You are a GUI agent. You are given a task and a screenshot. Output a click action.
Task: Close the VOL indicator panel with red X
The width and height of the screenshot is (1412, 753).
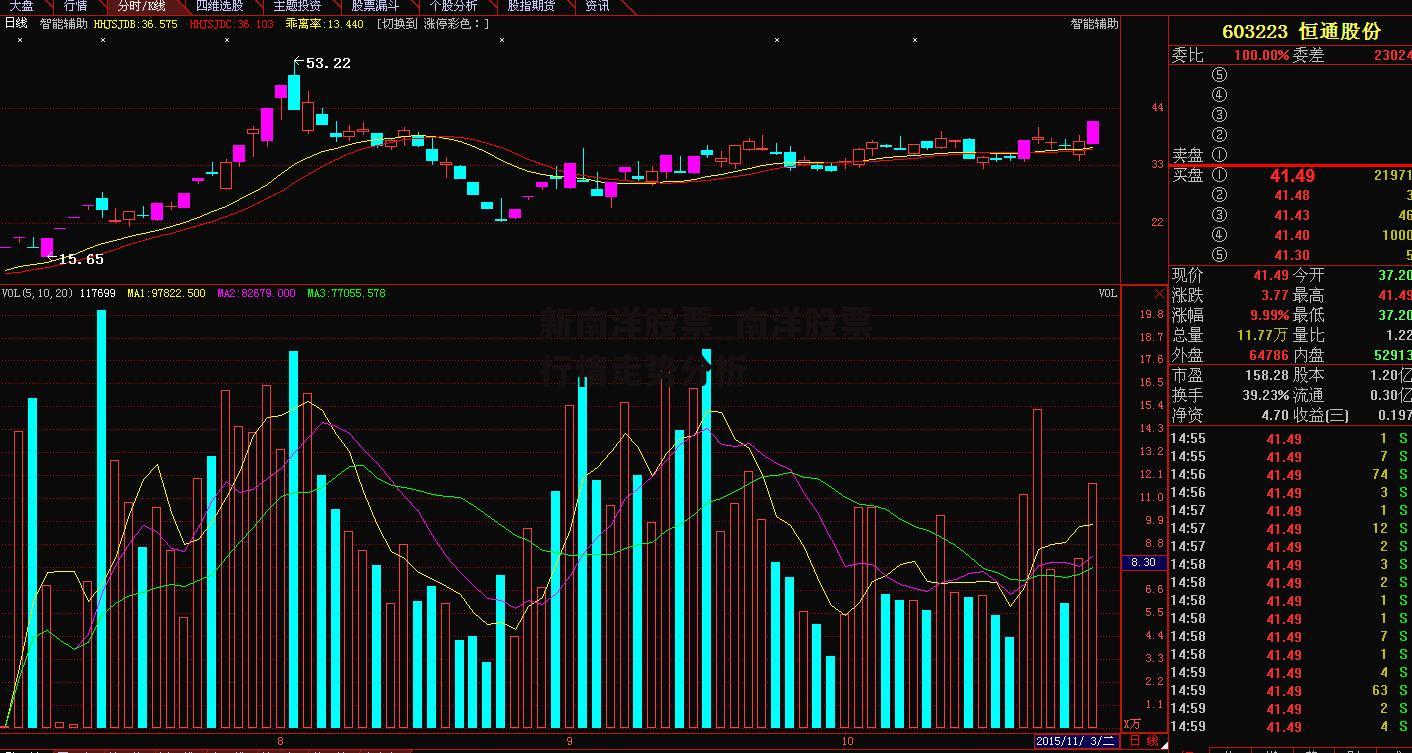click(x=1159, y=293)
